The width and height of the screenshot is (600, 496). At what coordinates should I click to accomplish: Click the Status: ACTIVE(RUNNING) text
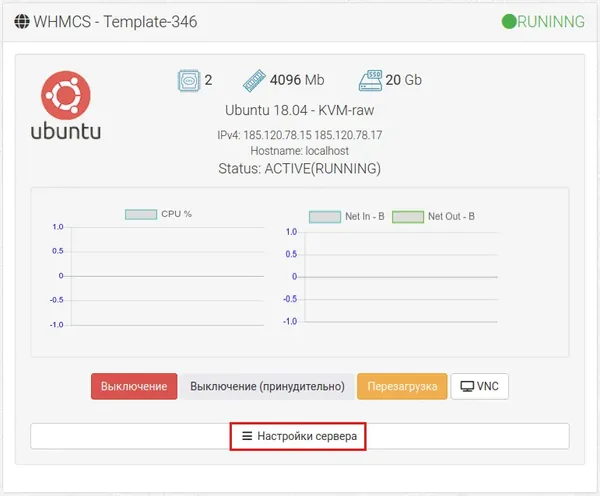click(300, 168)
